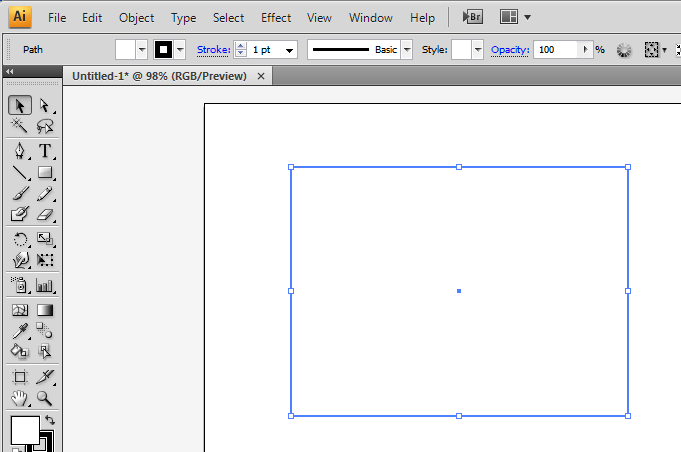
Task: Select the Live Paint Selection tool
Action: [44, 351]
